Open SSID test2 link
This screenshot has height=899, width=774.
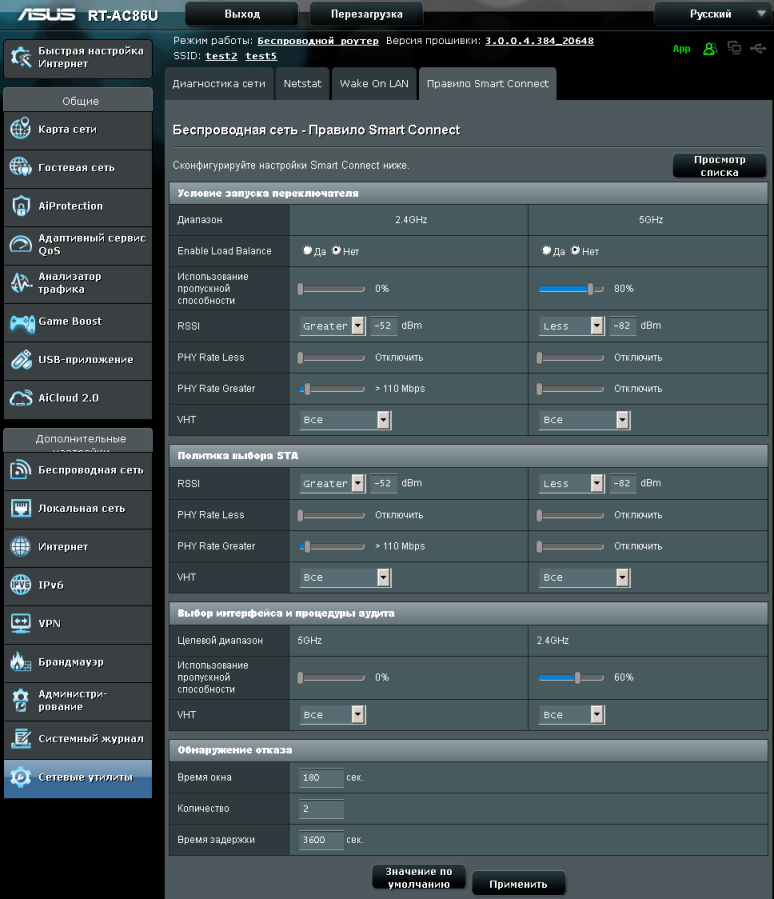tap(221, 56)
